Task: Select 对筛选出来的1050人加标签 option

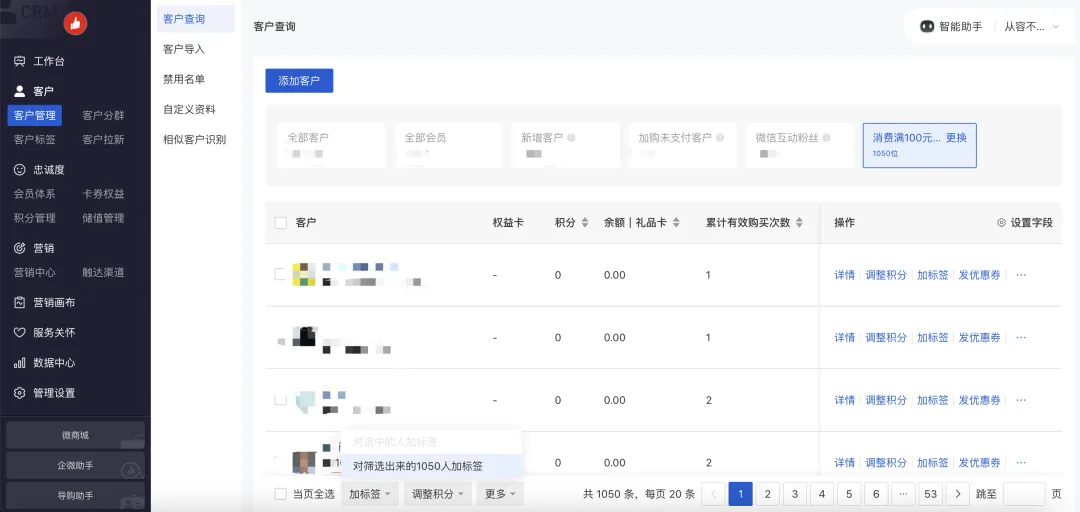Action: point(418,466)
